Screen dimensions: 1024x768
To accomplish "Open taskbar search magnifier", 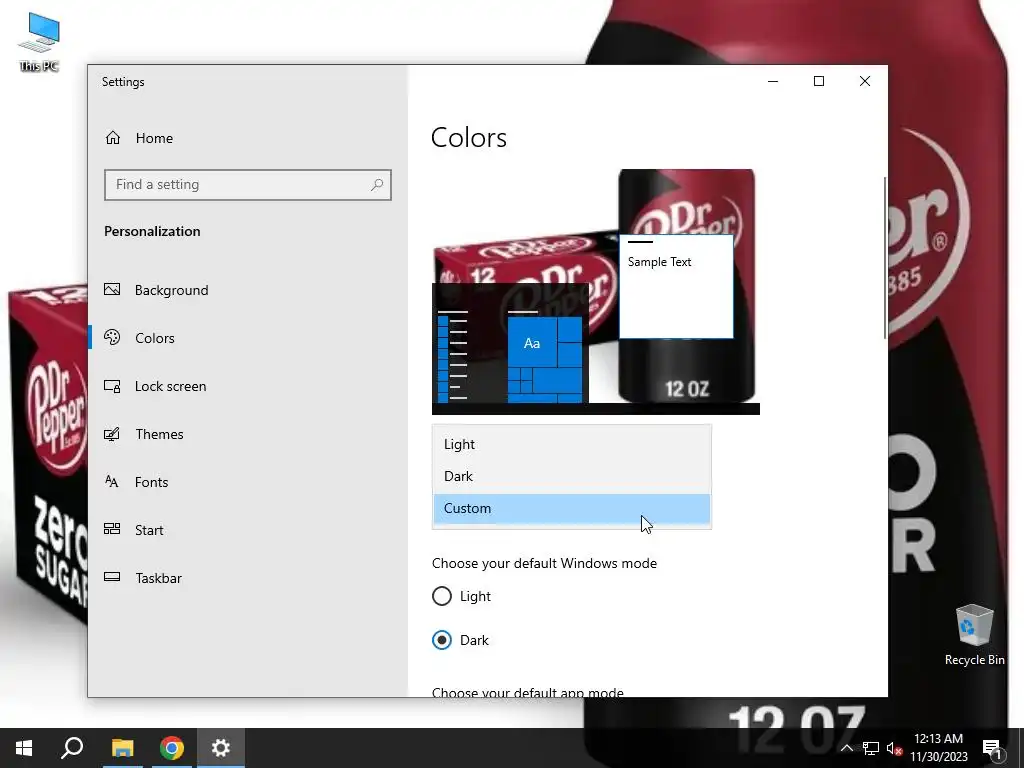I will point(72,748).
